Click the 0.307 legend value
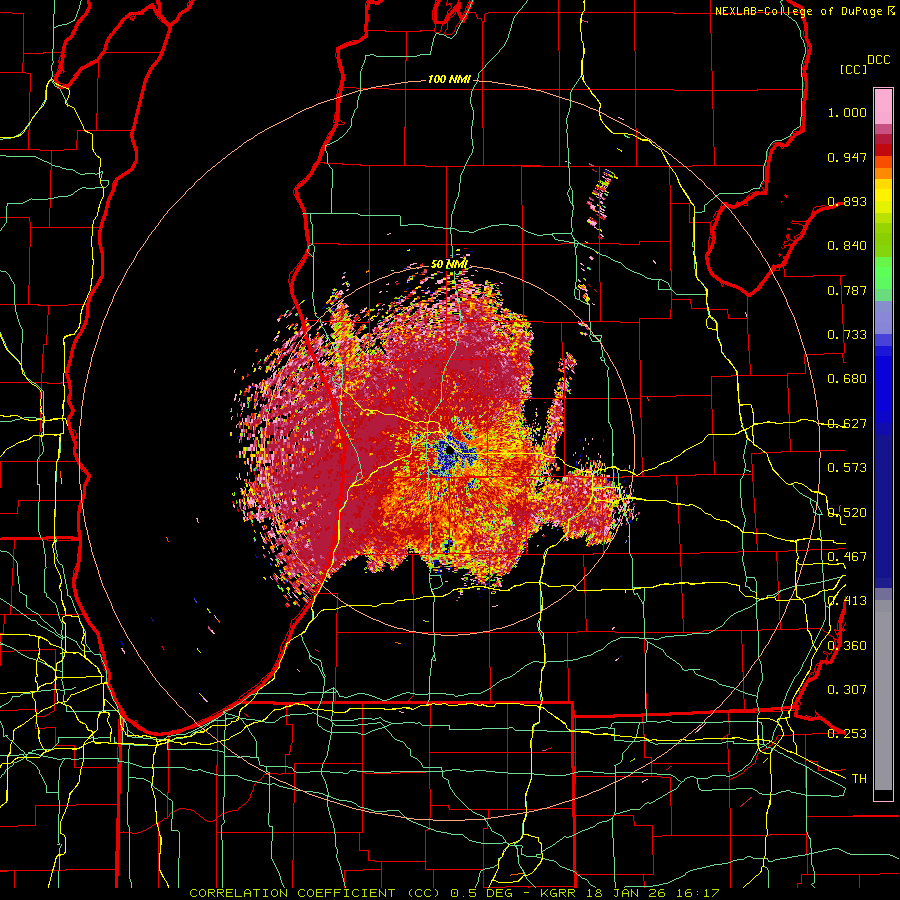This screenshot has height=900, width=900. pyautogui.click(x=847, y=690)
